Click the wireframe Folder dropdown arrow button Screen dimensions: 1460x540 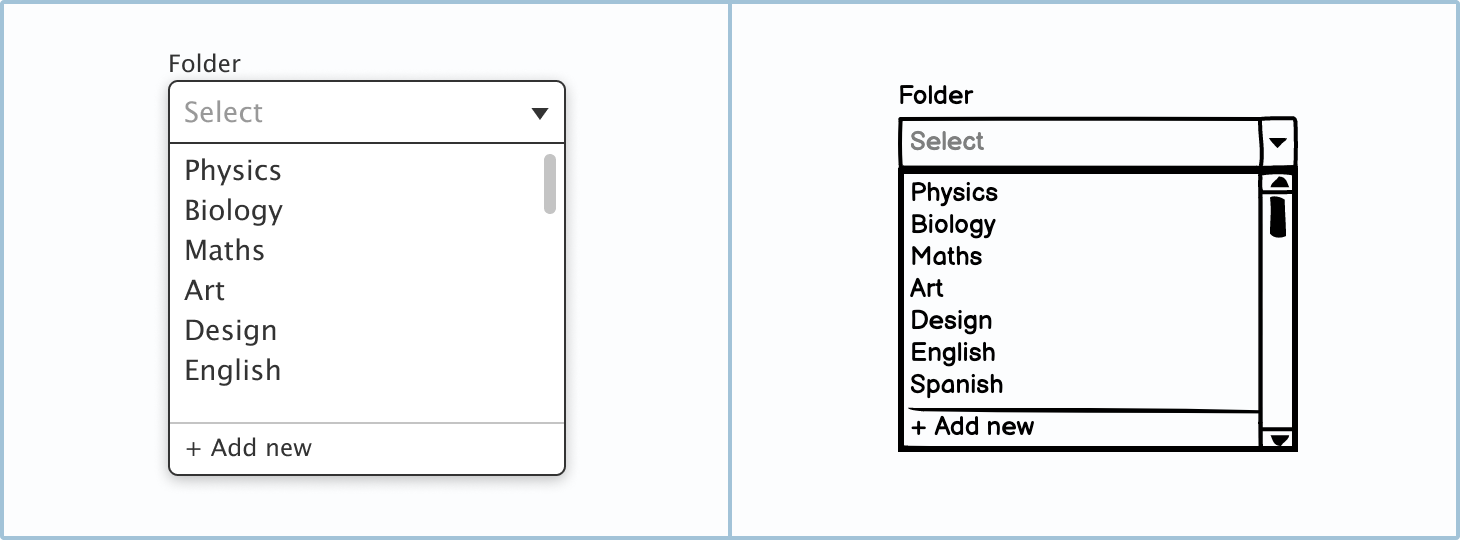(x=1277, y=142)
